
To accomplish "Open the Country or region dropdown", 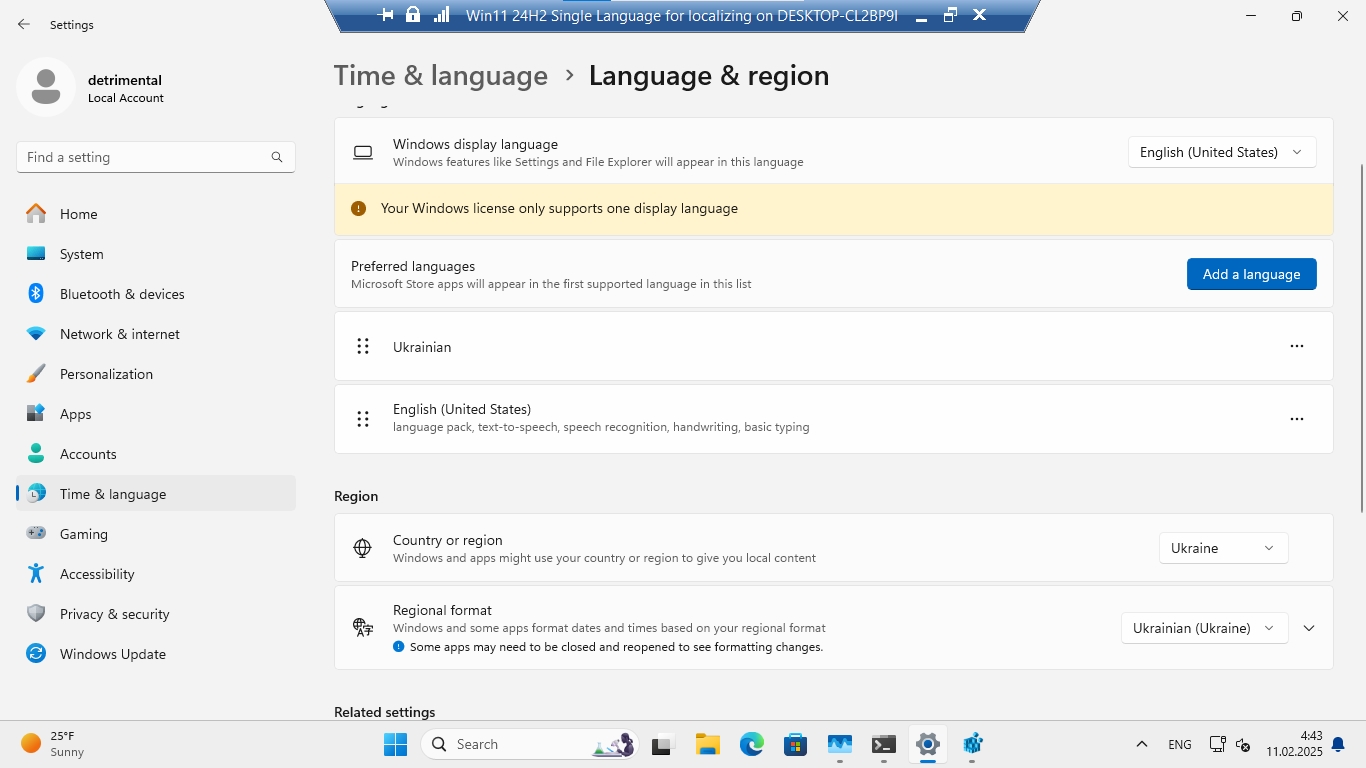I will 1222,548.
